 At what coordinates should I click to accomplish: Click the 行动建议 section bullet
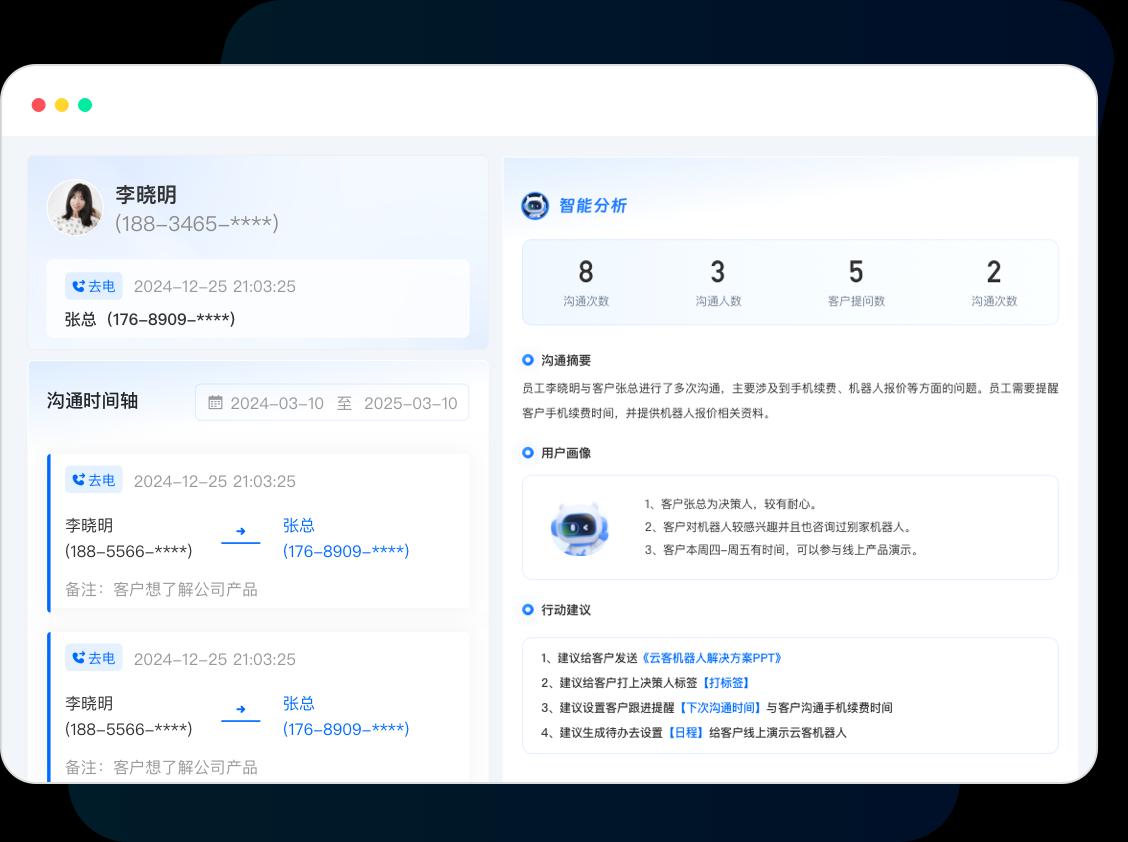528,610
